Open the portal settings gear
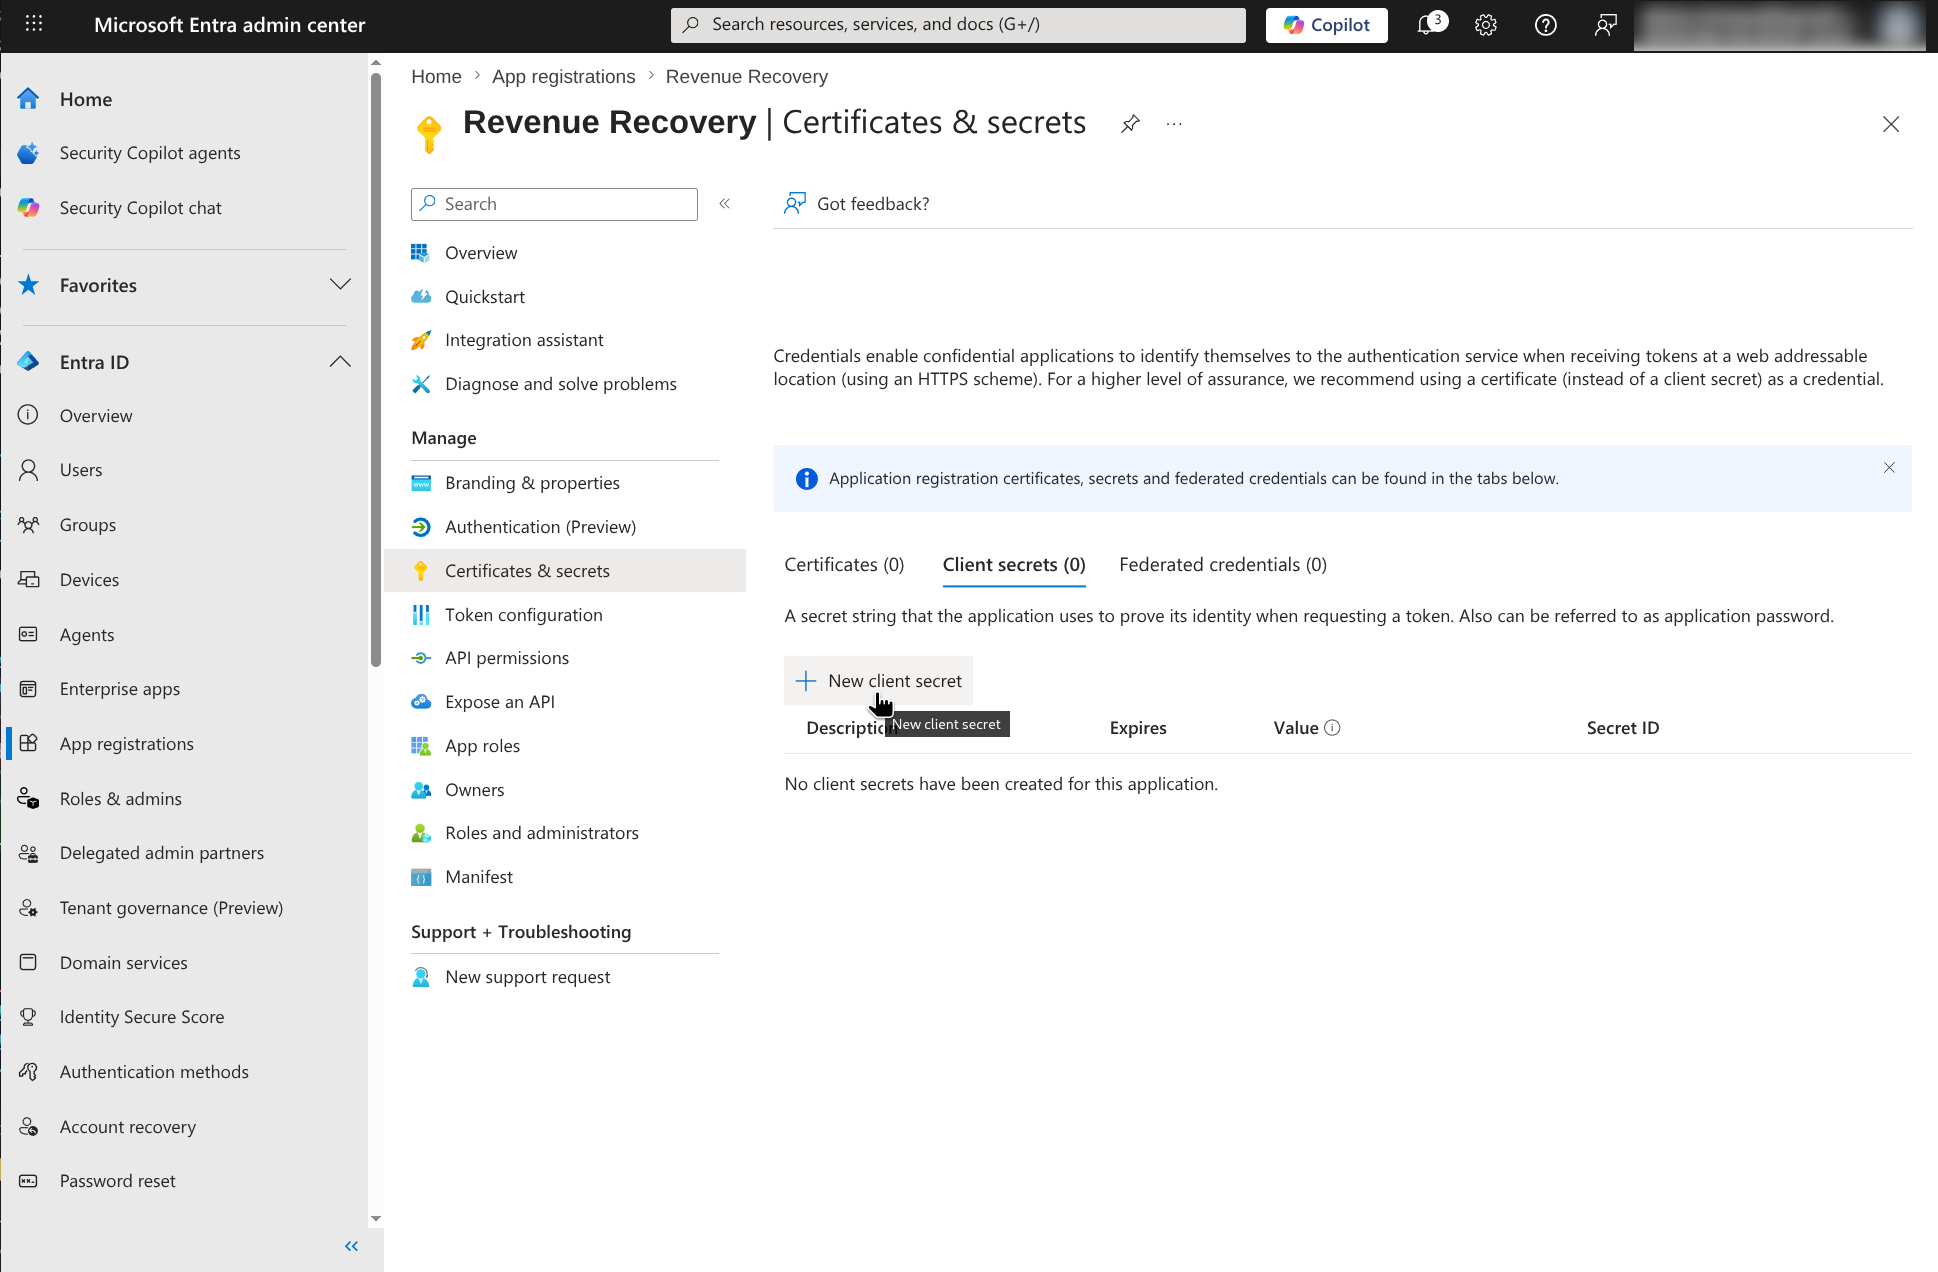The height and width of the screenshot is (1272, 1938). 1486,24
